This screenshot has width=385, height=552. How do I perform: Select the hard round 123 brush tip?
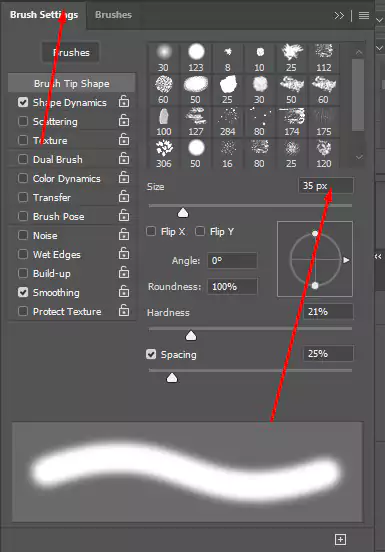(196, 58)
